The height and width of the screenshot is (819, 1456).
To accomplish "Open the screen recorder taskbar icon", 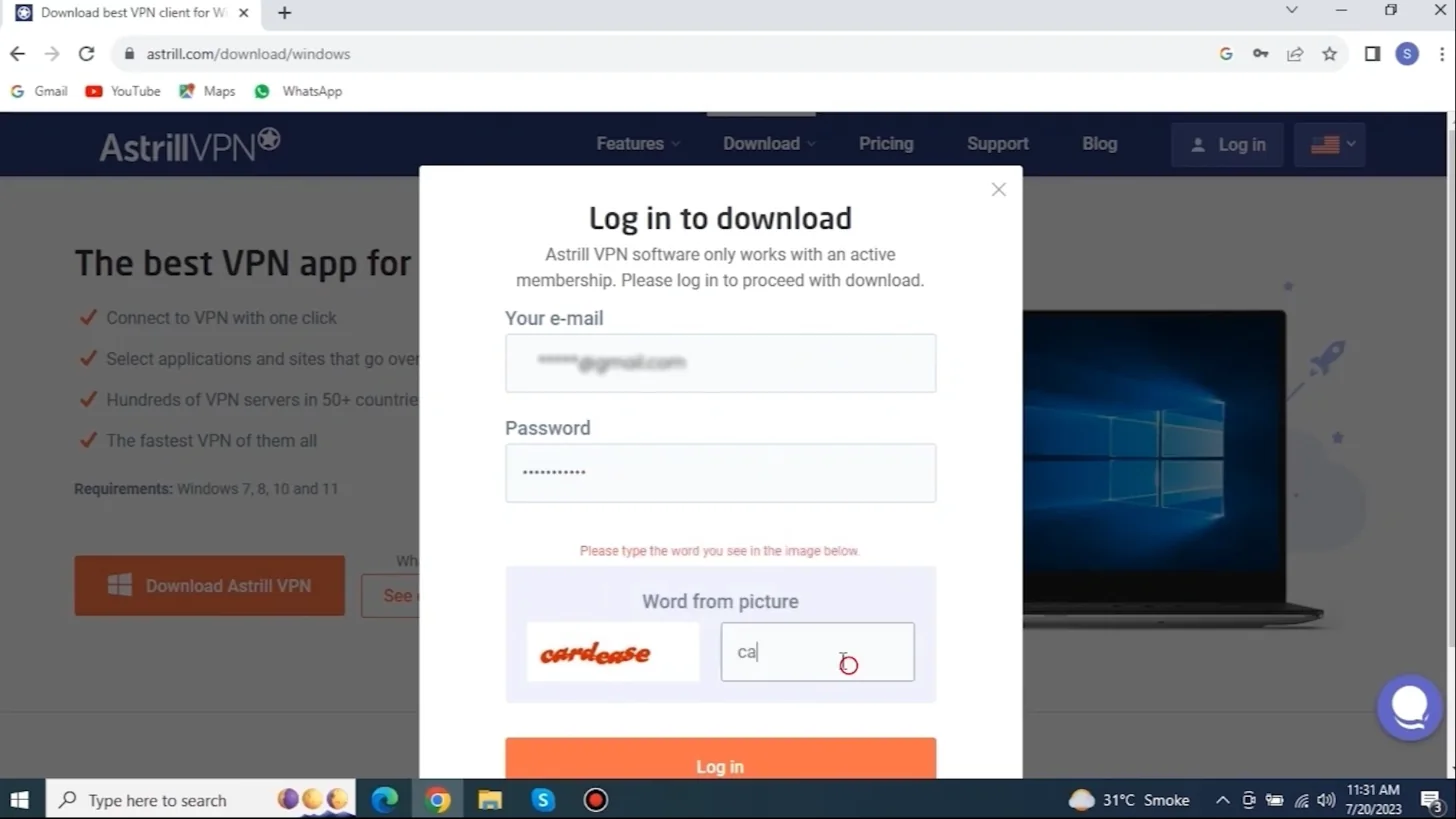I will (595, 800).
